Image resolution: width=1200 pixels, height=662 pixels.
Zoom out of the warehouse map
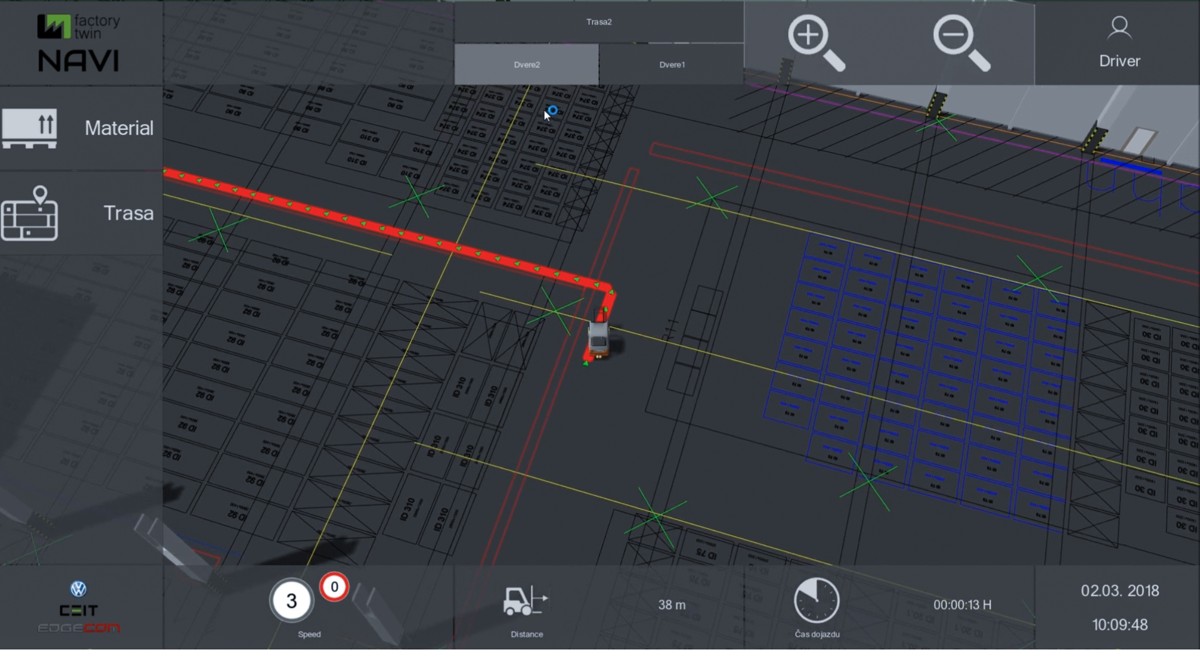pos(961,43)
